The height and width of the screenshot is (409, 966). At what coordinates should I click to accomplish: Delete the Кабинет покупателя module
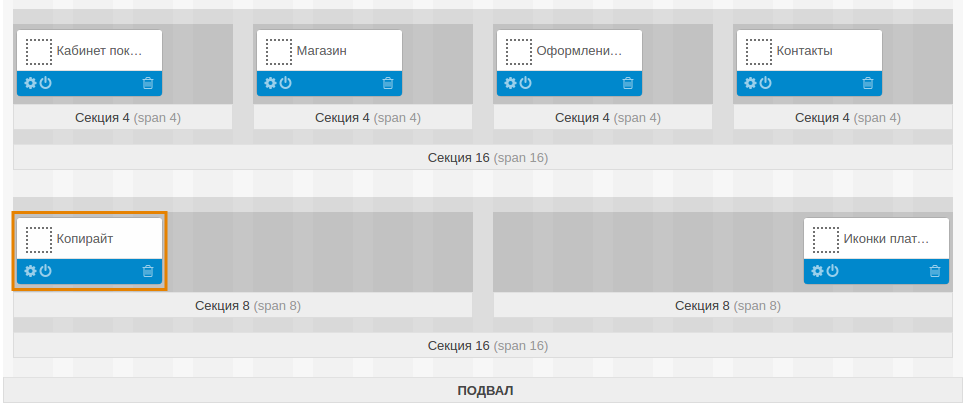tap(148, 83)
